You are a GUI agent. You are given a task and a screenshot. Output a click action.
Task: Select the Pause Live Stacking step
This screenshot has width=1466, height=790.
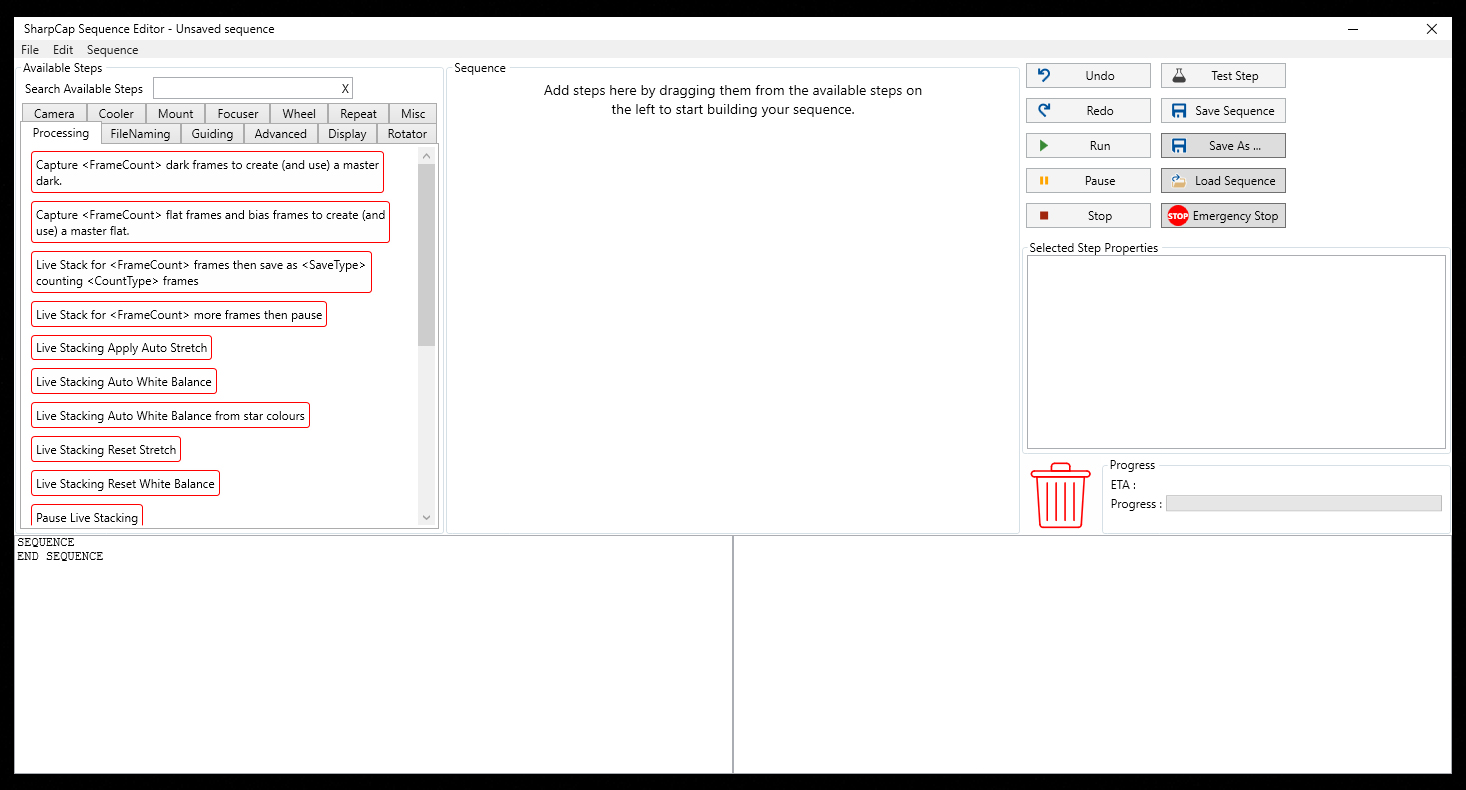[x=87, y=516]
